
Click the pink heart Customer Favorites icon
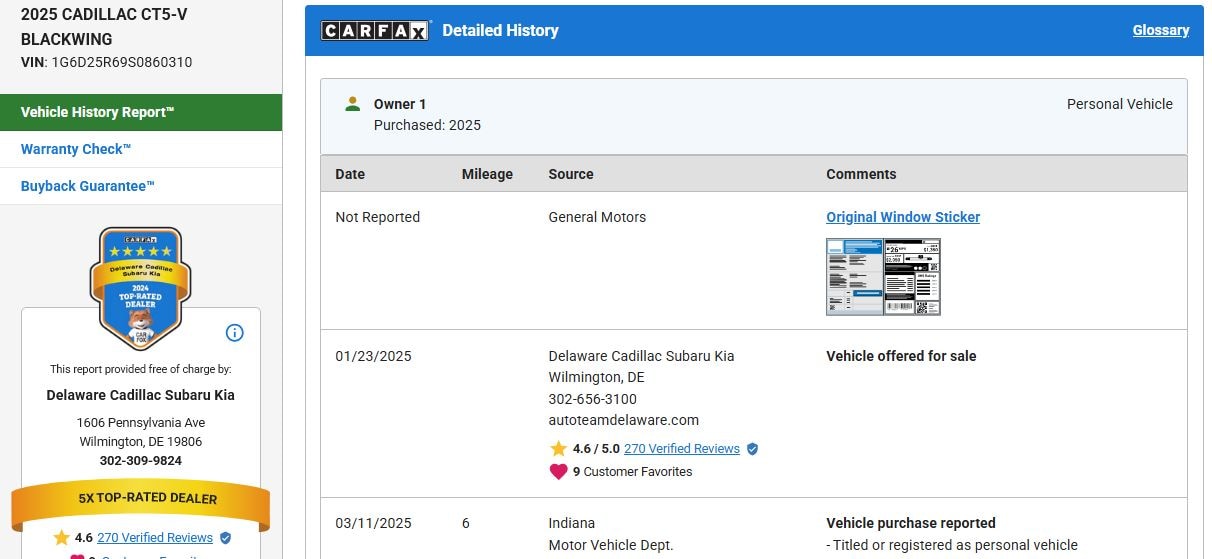click(x=558, y=471)
